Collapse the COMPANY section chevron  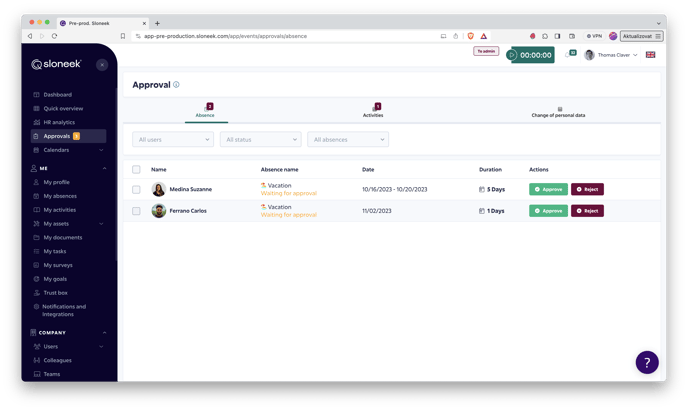(x=104, y=333)
